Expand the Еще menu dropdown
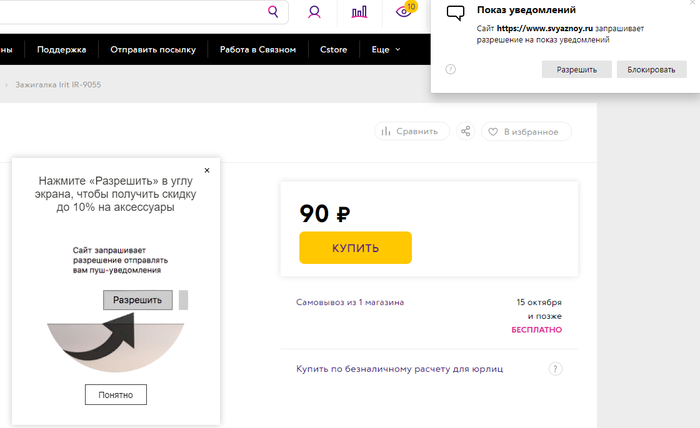The width and height of the screenshot is (700, 428). 385,49
